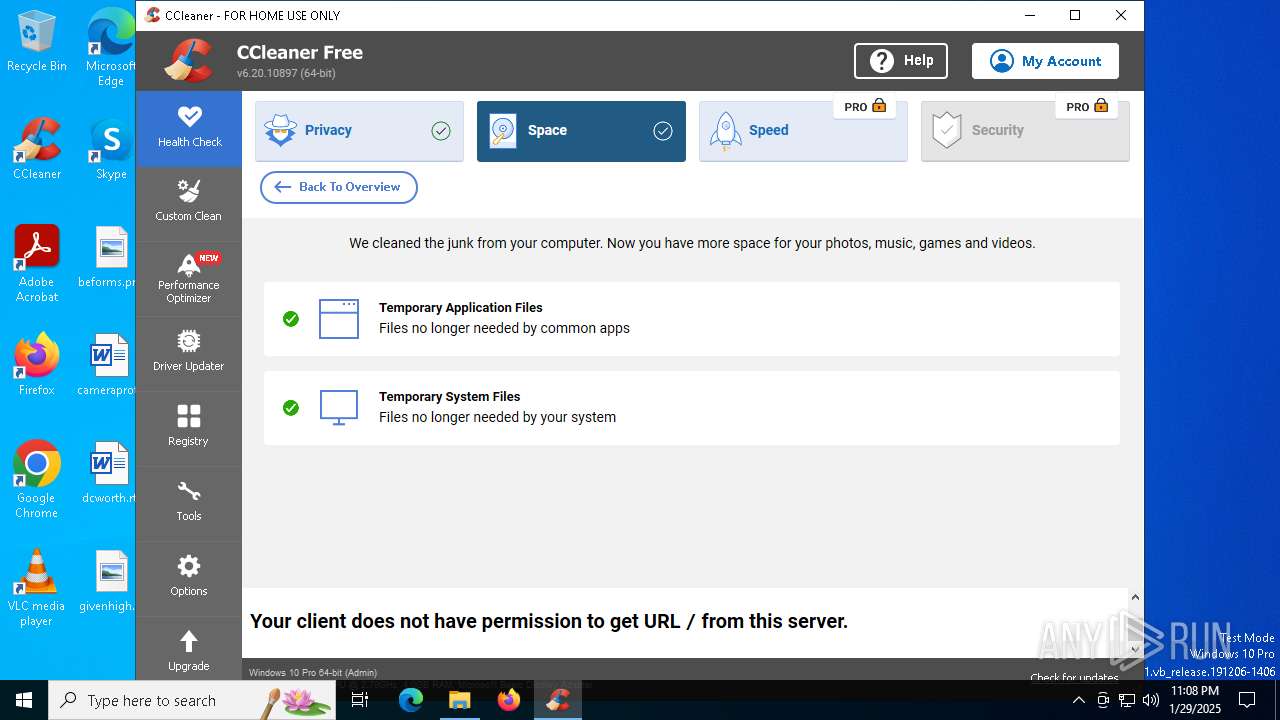Viewport: 1280px width, 720px height.
Task: Click the CCleaner logo in header
Action: point(189,61)
